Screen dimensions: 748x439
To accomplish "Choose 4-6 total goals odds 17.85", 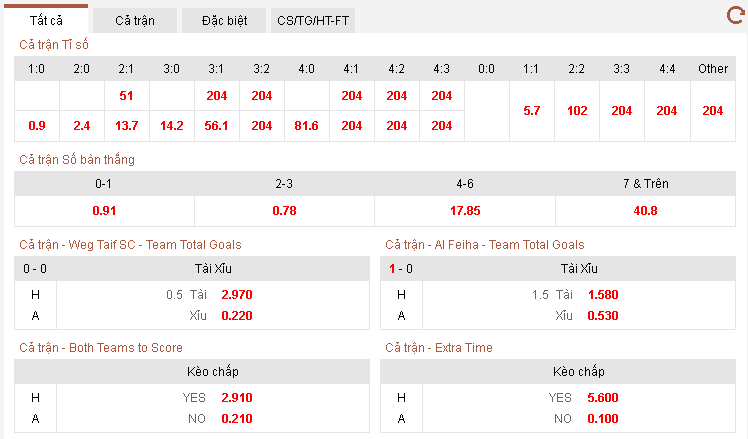I will point(465,211).
